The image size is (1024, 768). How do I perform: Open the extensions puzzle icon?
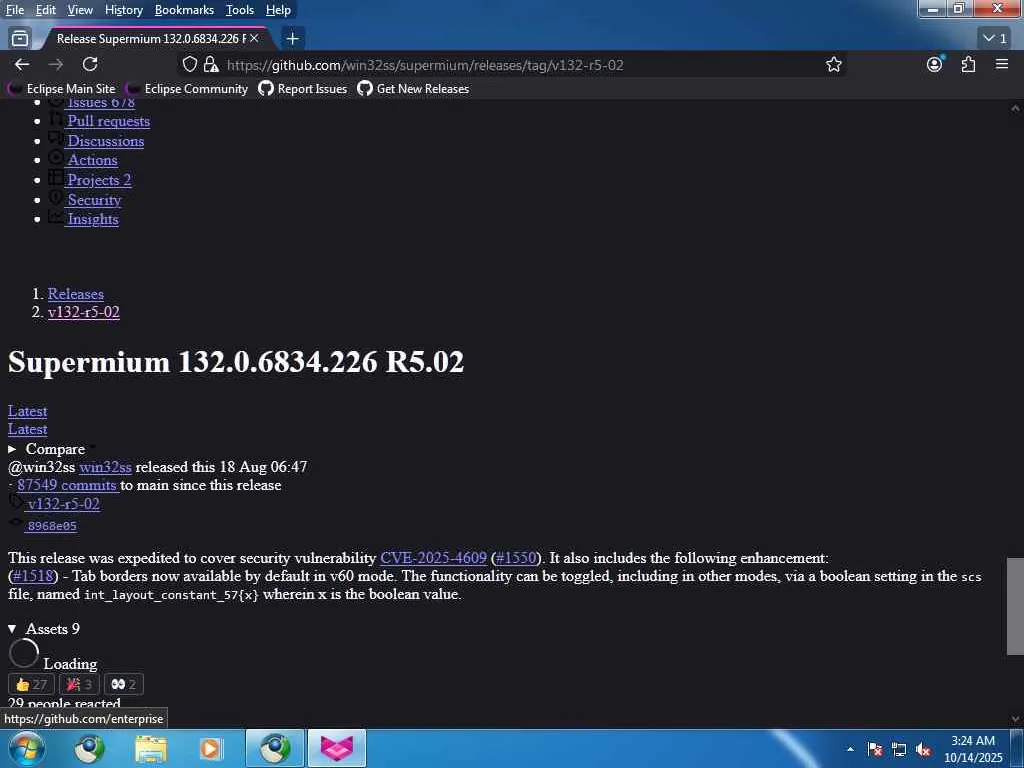pyautogui.click(x=968, y=64)
